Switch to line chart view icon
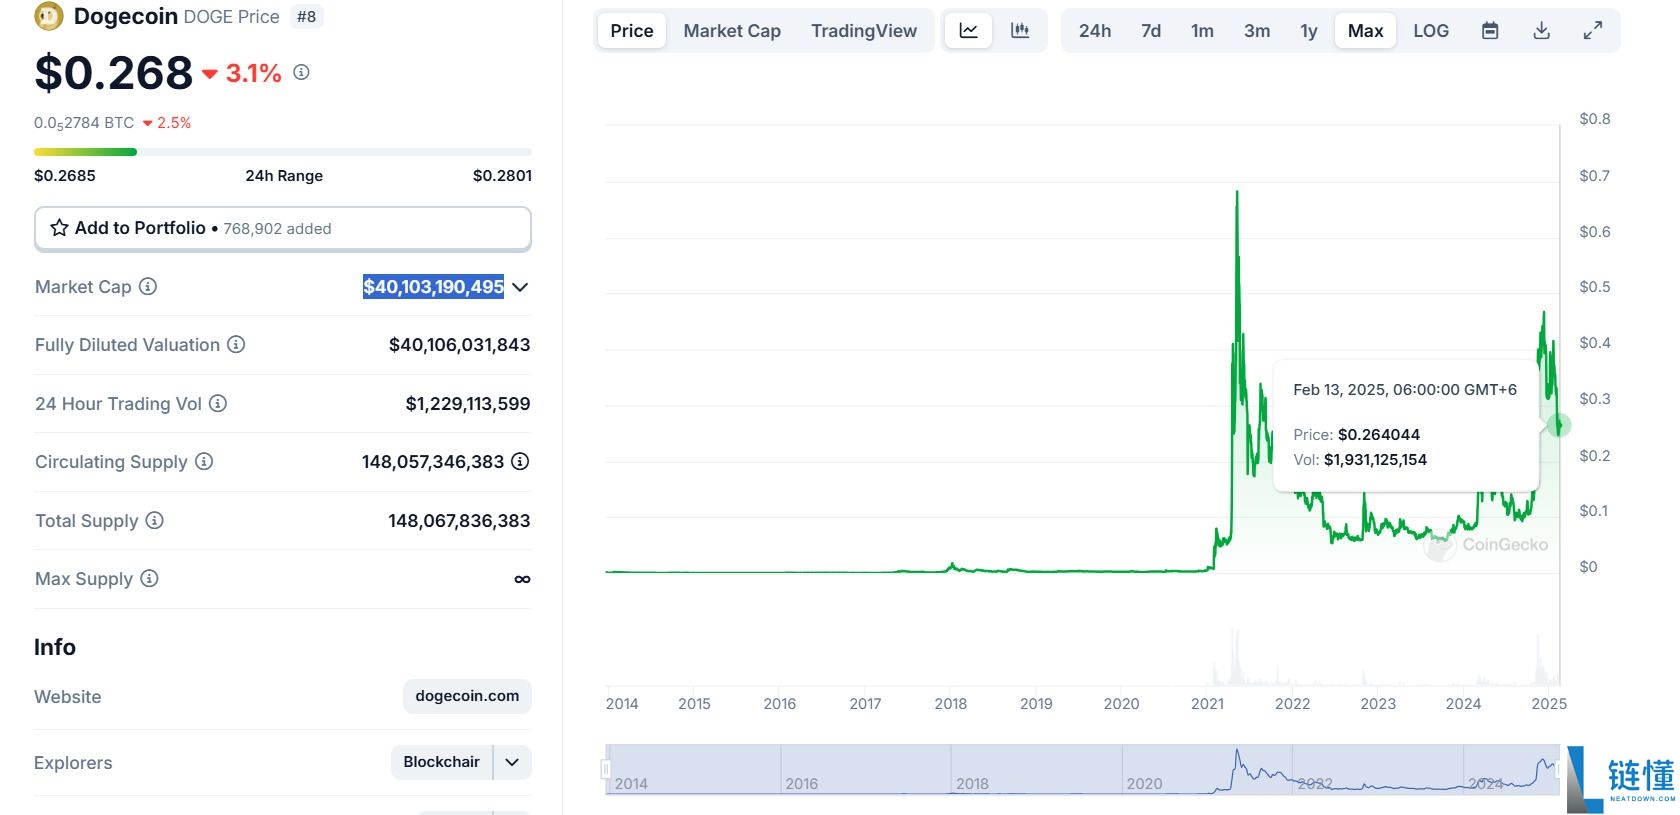Viewport: 1680px width, 815px height. click(968, 31)
